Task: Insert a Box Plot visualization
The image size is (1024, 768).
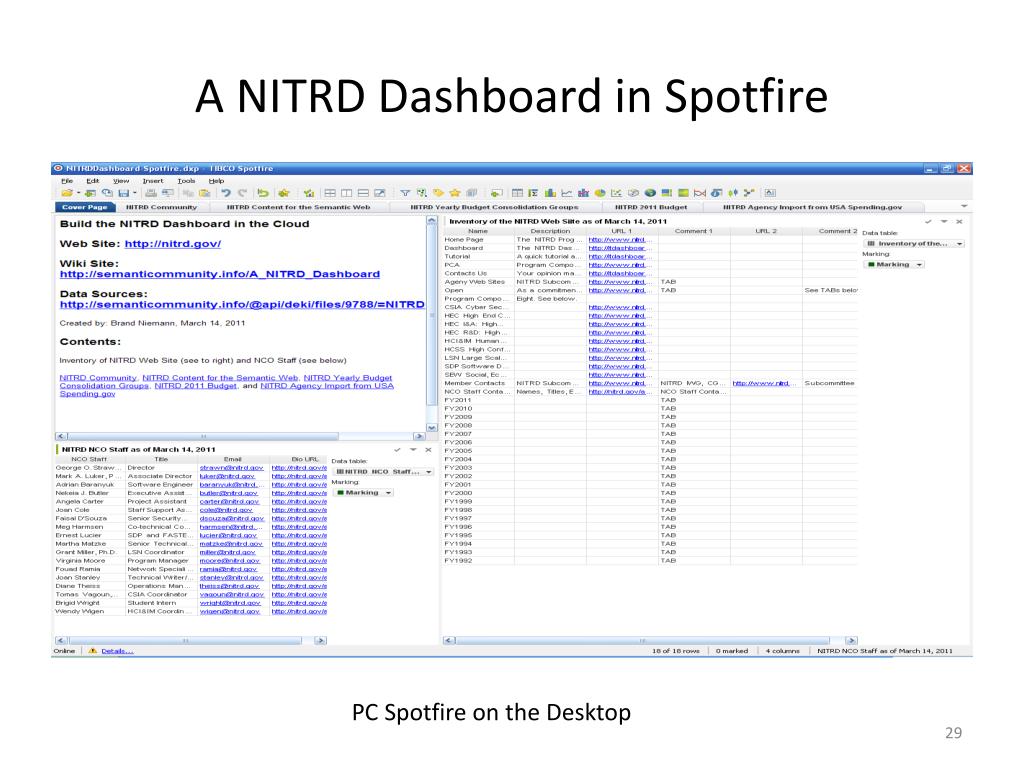Action: click(733, 193)
